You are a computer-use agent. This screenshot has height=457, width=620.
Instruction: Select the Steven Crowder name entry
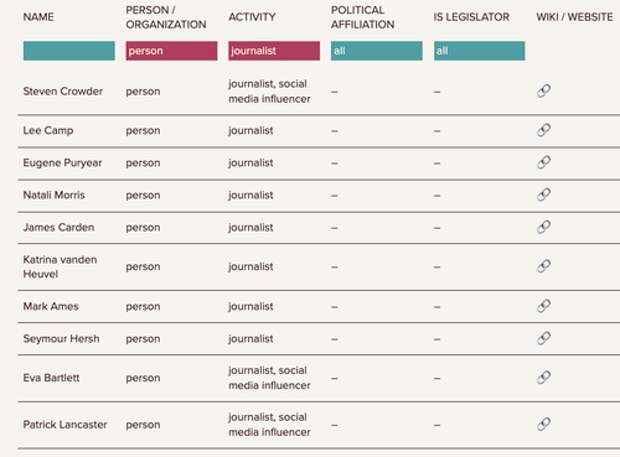click(63, 91)
